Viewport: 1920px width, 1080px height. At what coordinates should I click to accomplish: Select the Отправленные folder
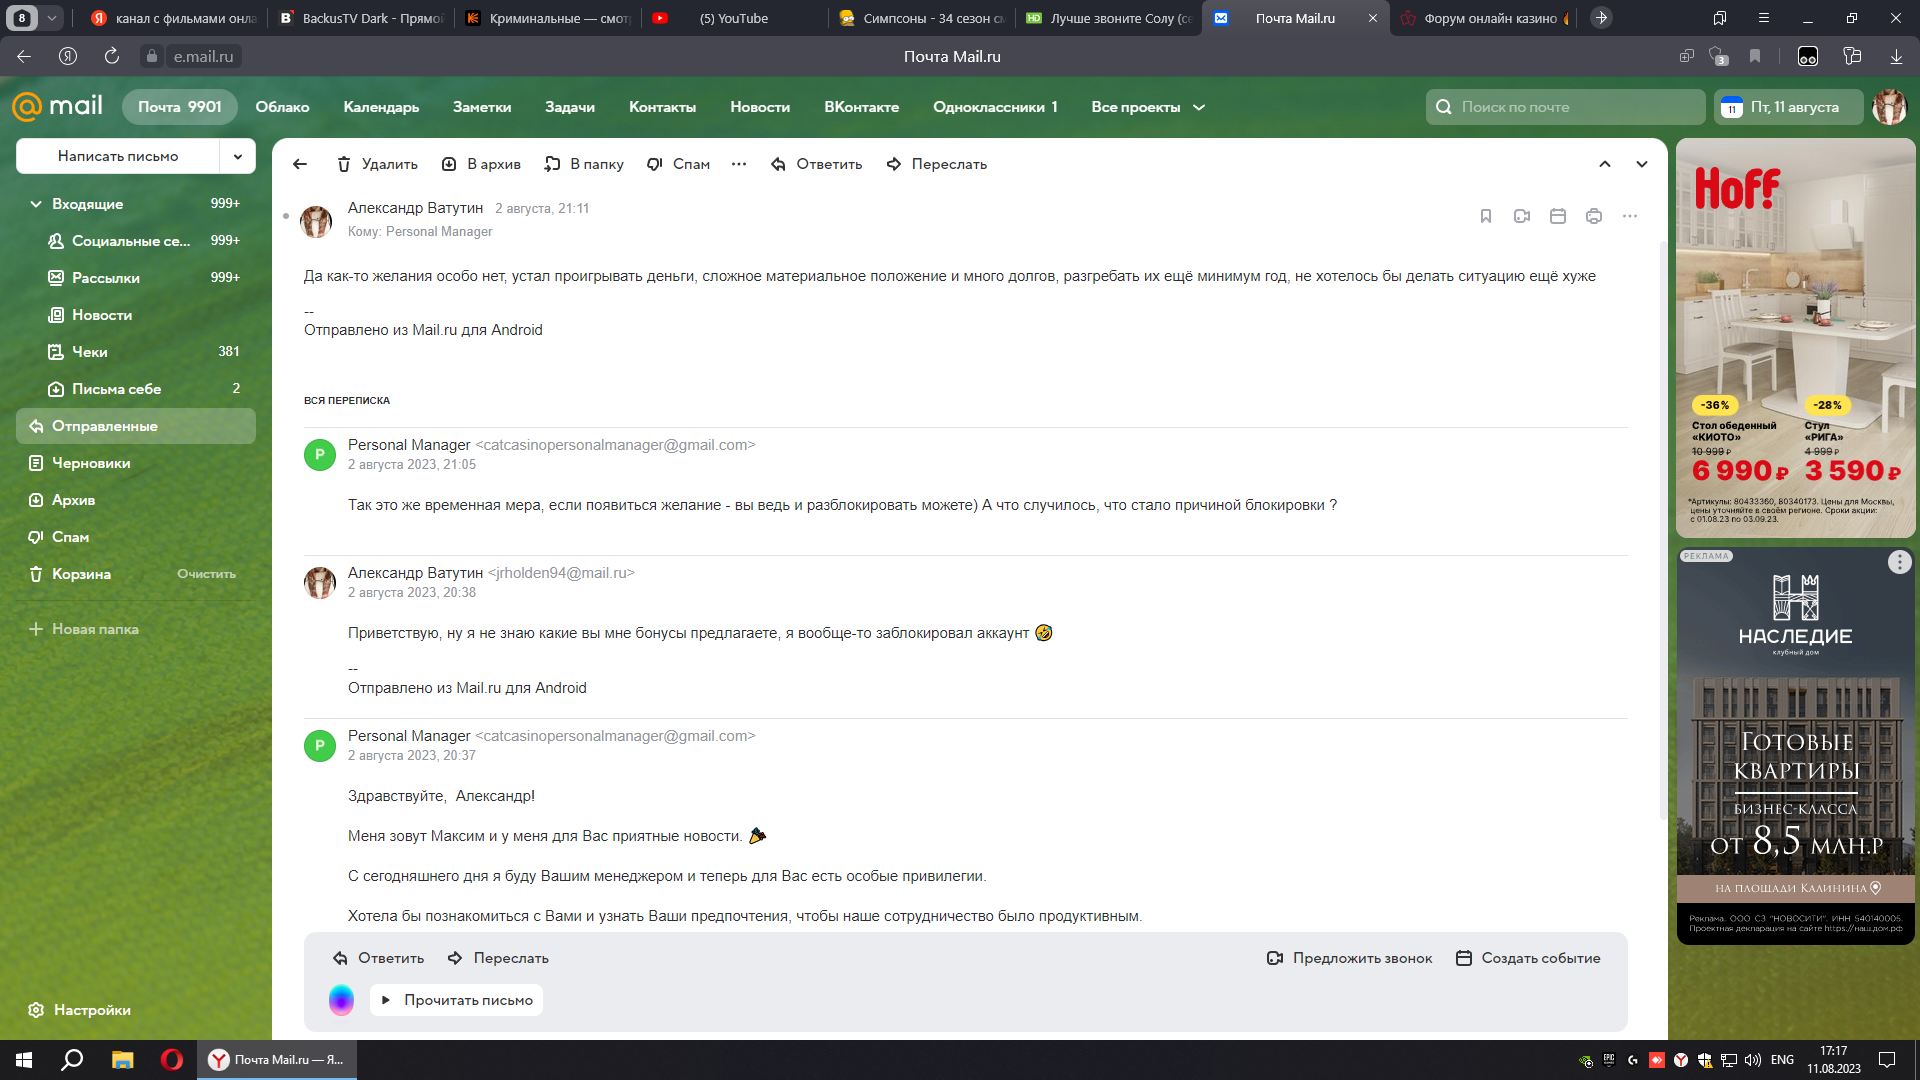[x=136, y=426]
